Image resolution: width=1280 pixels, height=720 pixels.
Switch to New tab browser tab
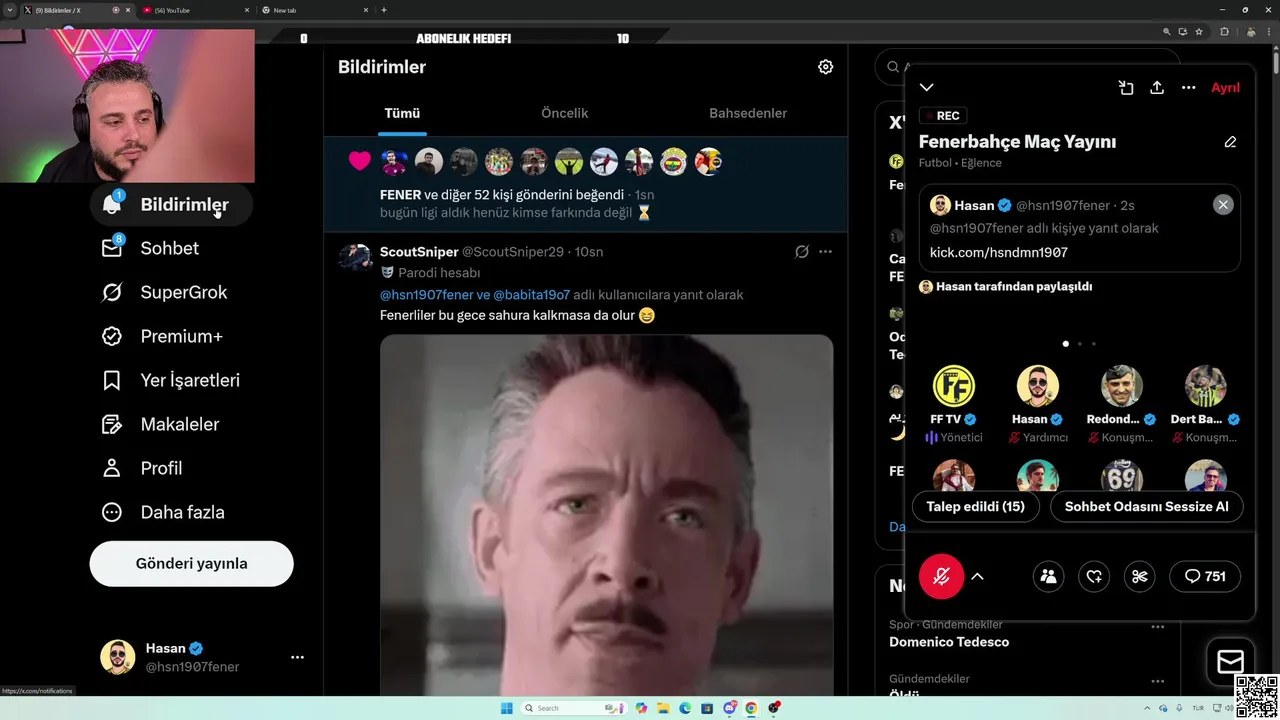coord(313,10)
